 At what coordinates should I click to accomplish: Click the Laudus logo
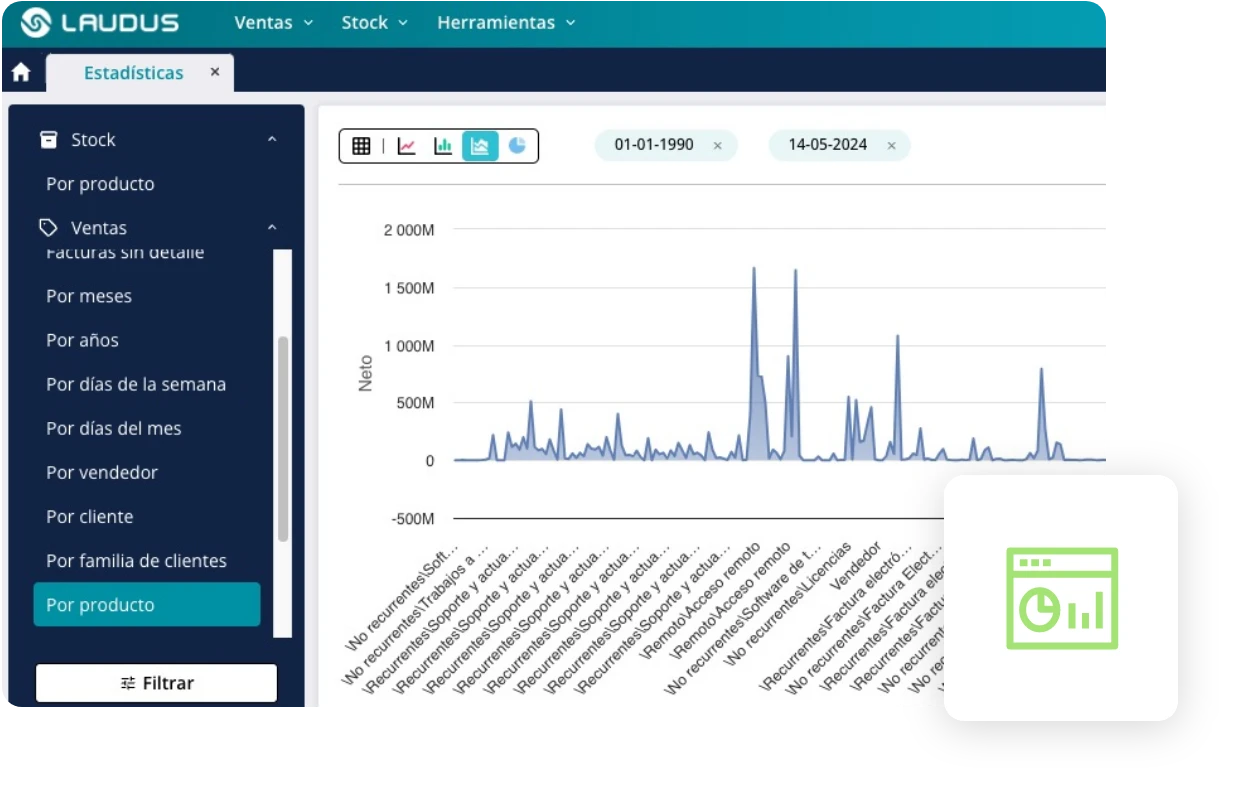(x=100, y=22)
